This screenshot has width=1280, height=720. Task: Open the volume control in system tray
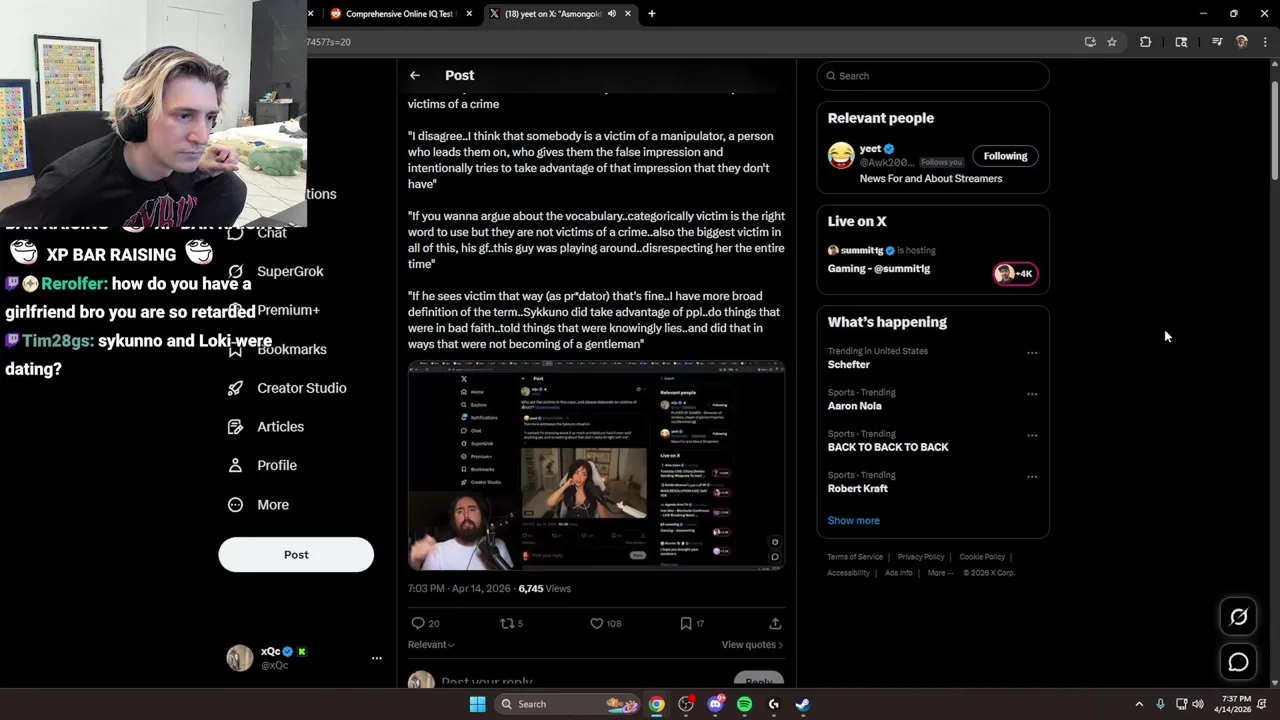1198,704
